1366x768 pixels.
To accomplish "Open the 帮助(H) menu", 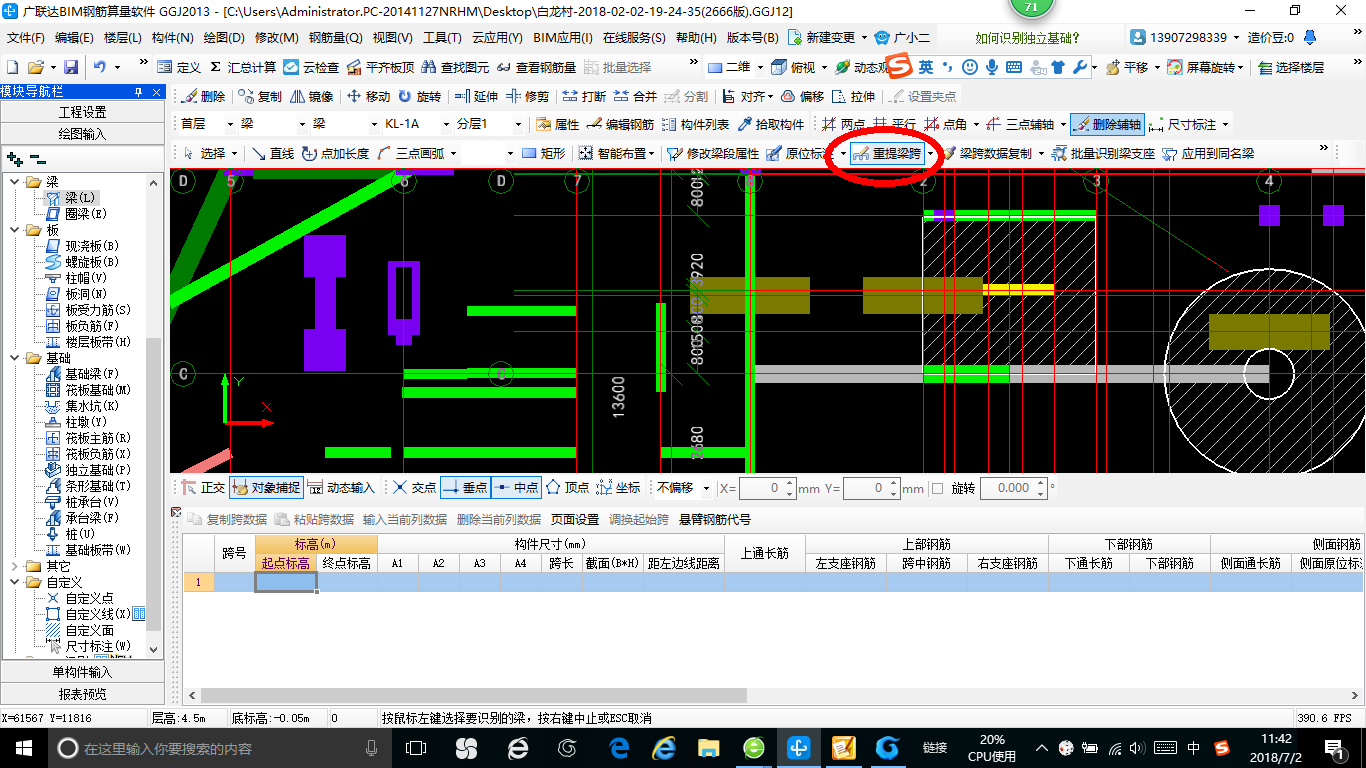I will [696, 38].
